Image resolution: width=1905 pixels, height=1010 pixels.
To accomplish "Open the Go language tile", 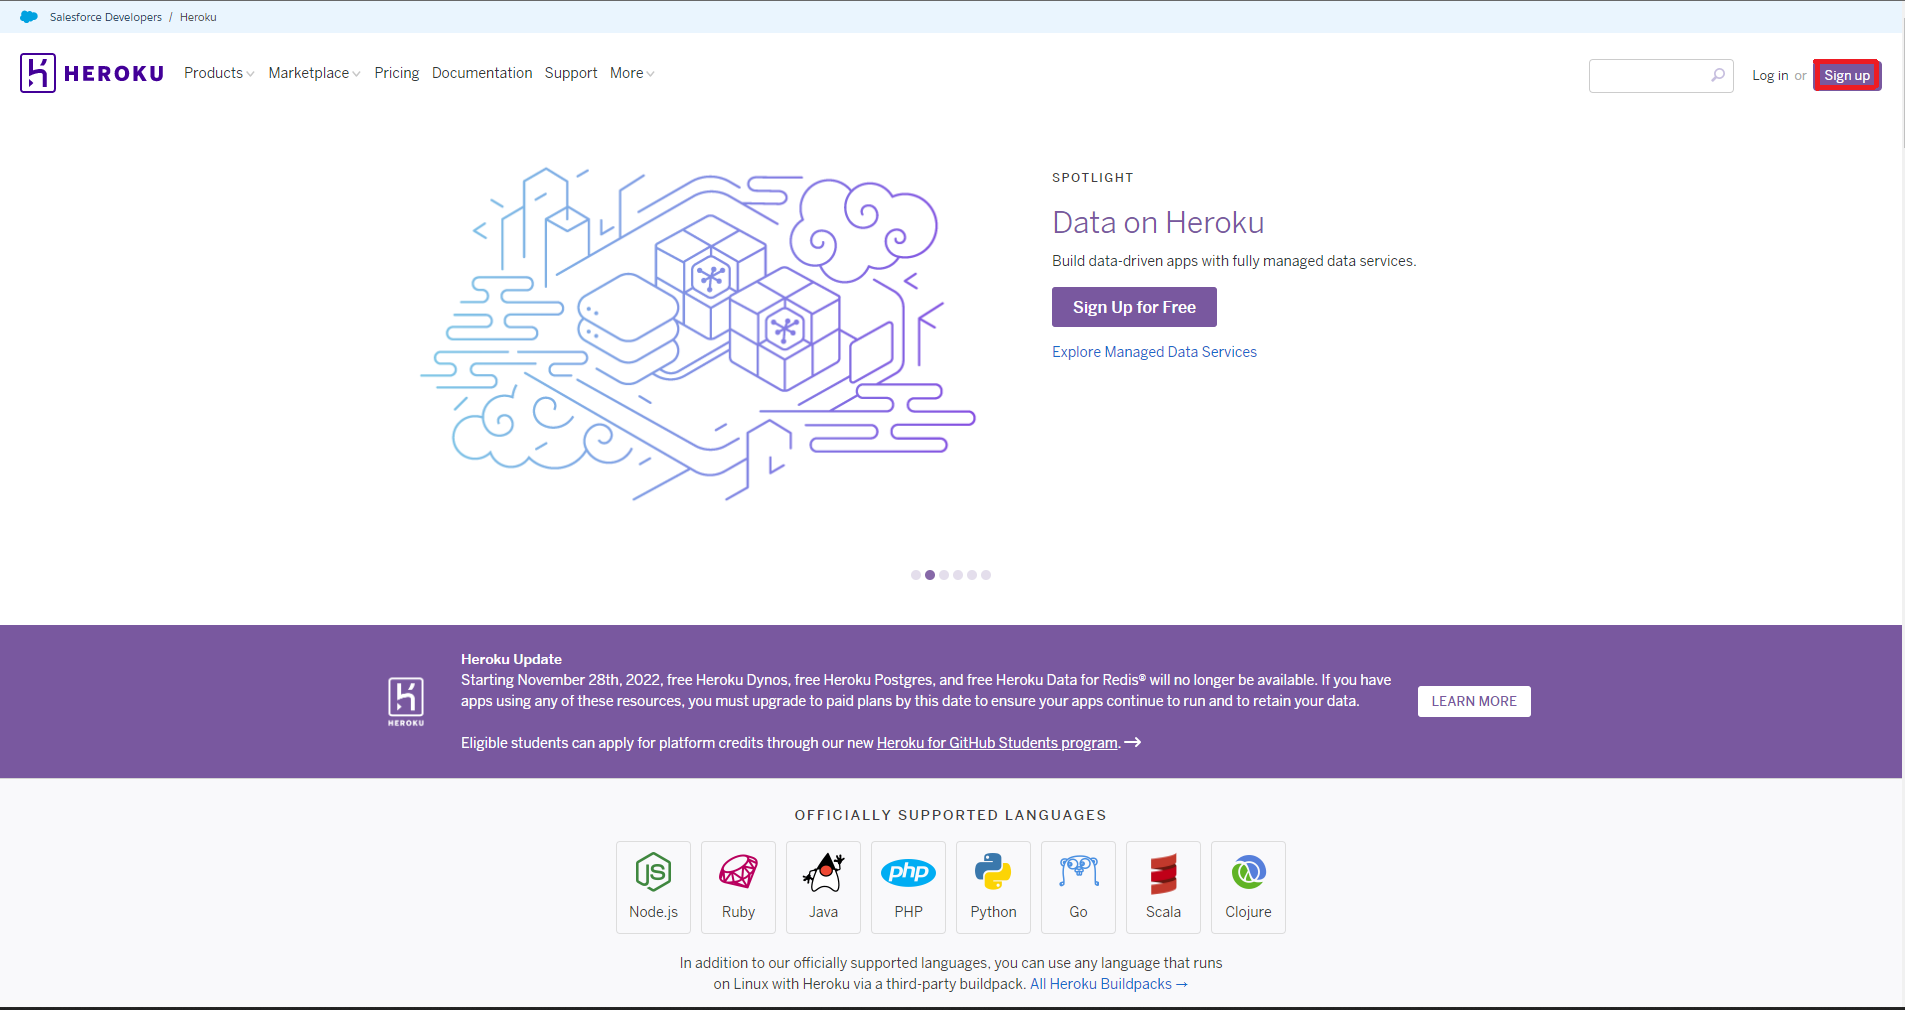I will 1078,887.
